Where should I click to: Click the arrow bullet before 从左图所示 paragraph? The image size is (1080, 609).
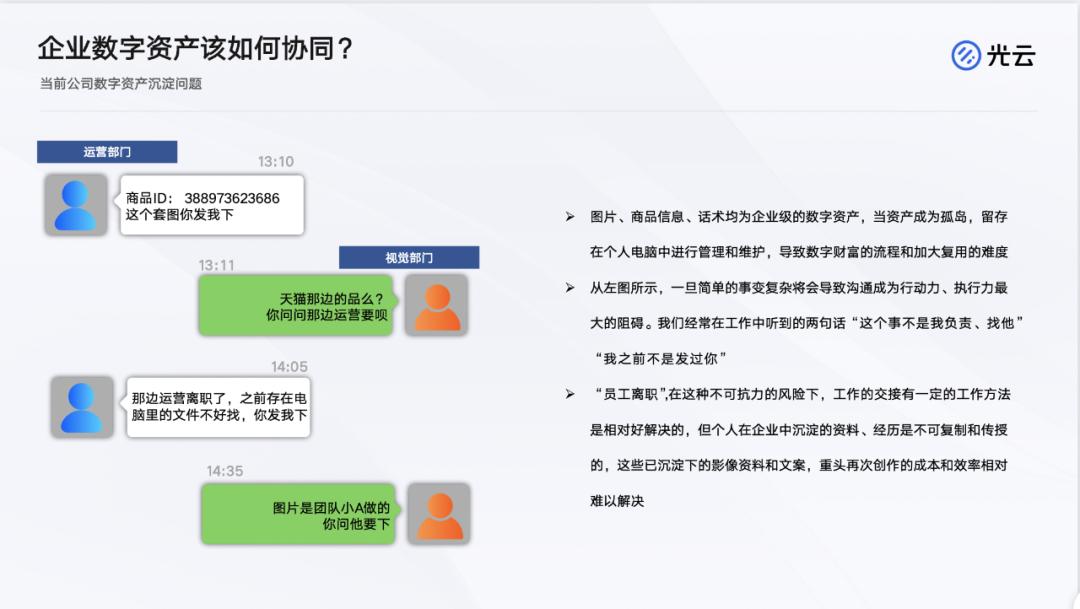570,285
